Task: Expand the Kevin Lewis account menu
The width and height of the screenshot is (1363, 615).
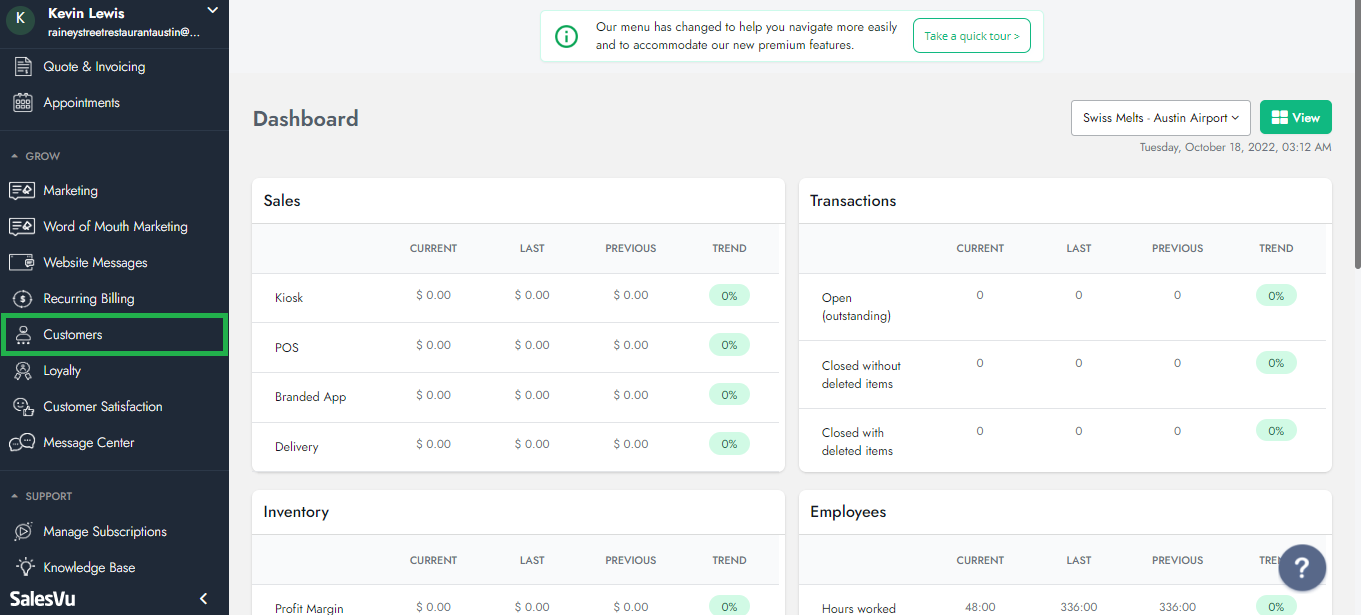Action: (211, 11)
